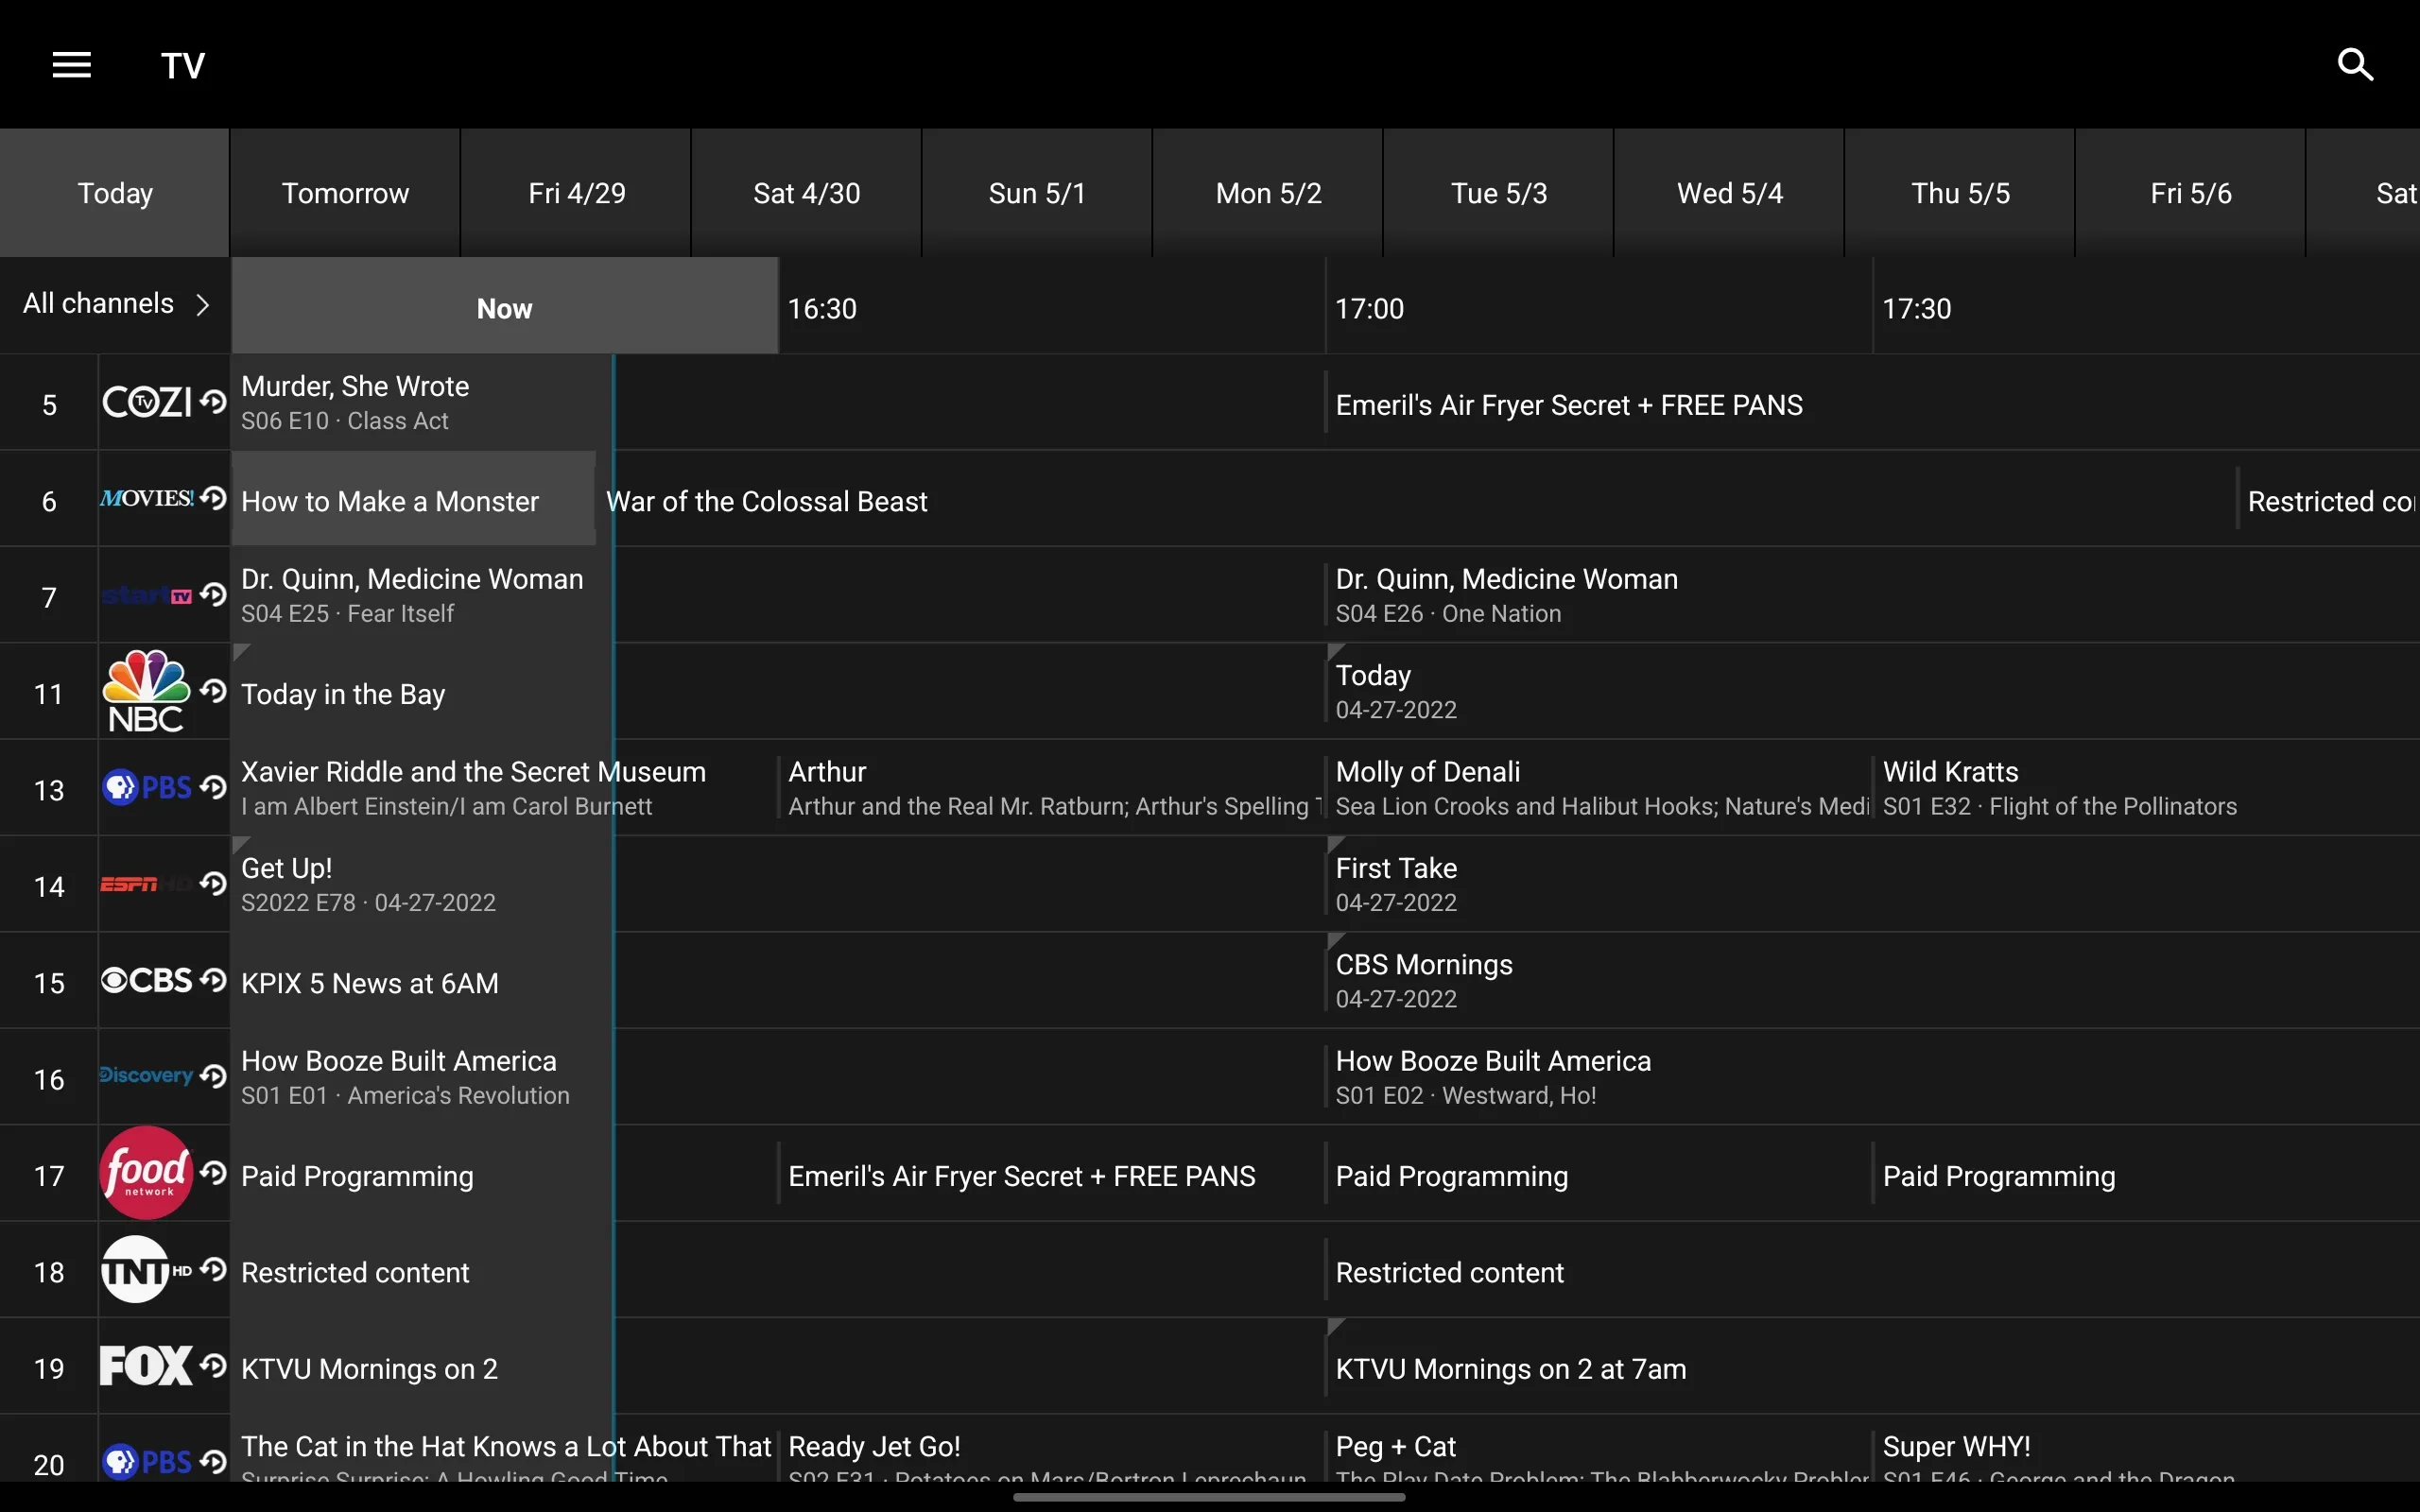The image size is (2420, 1512).
Task: Open KTVU Mornings on 2 at 7am
Action: (x=1872, y=1367)
